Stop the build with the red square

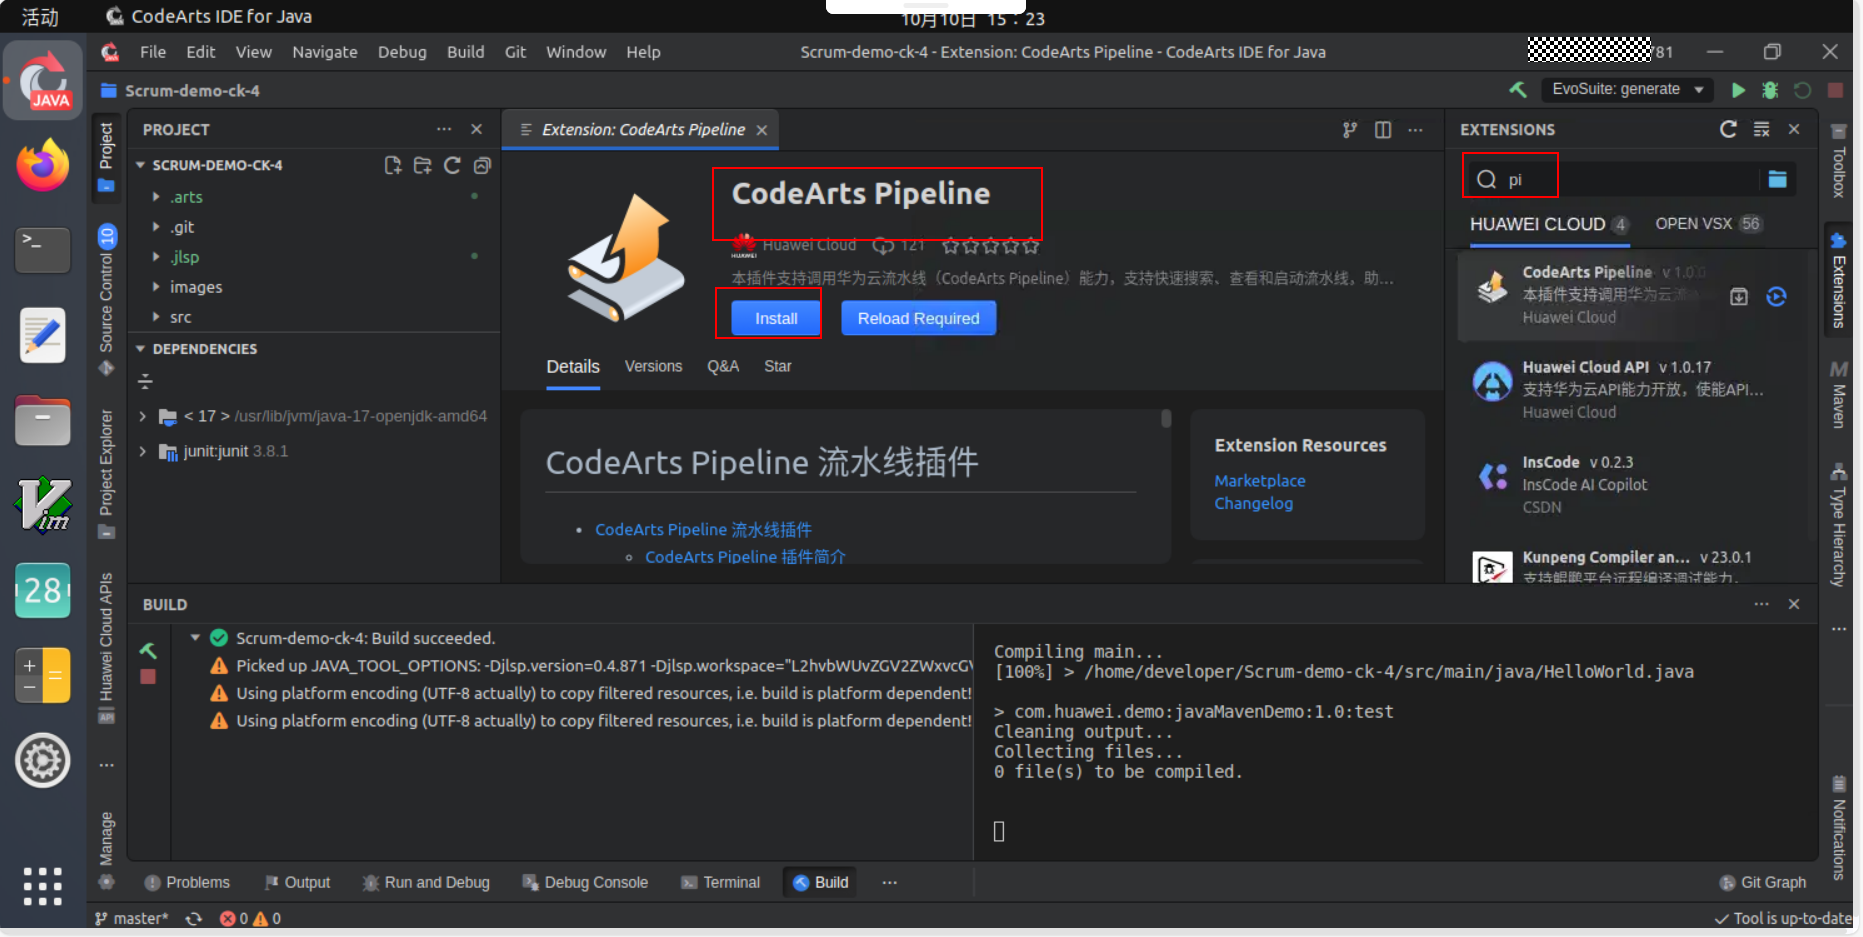(148, 677)
